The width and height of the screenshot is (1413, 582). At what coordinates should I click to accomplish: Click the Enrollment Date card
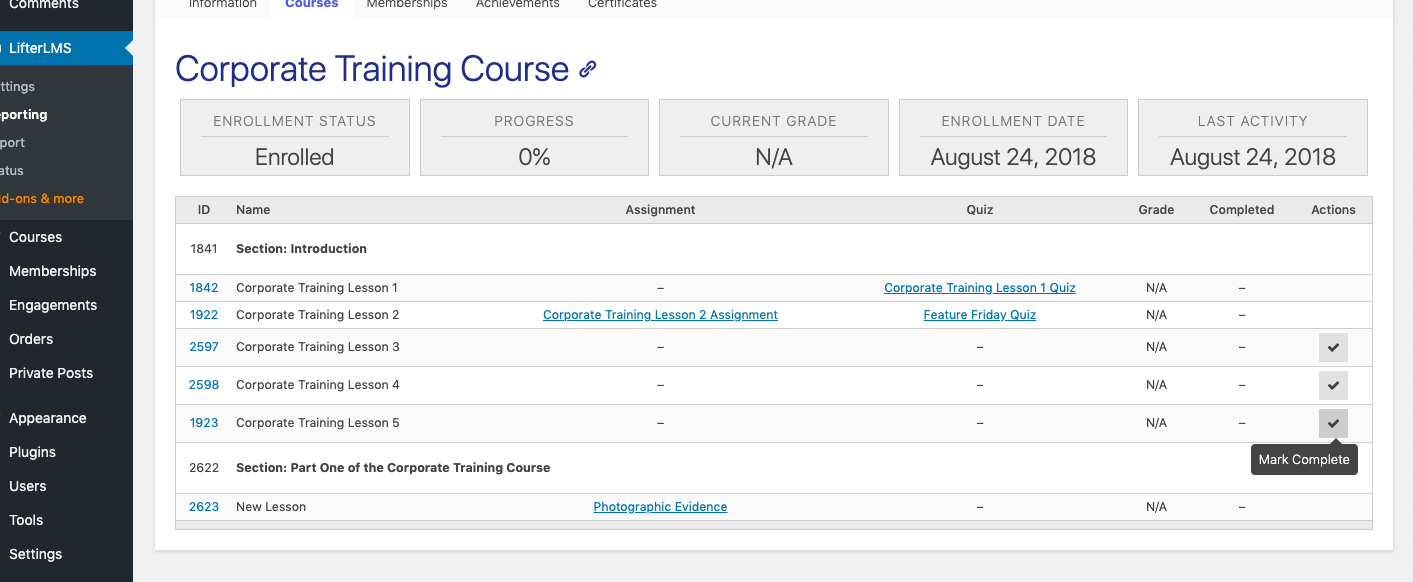[1013, 138]
